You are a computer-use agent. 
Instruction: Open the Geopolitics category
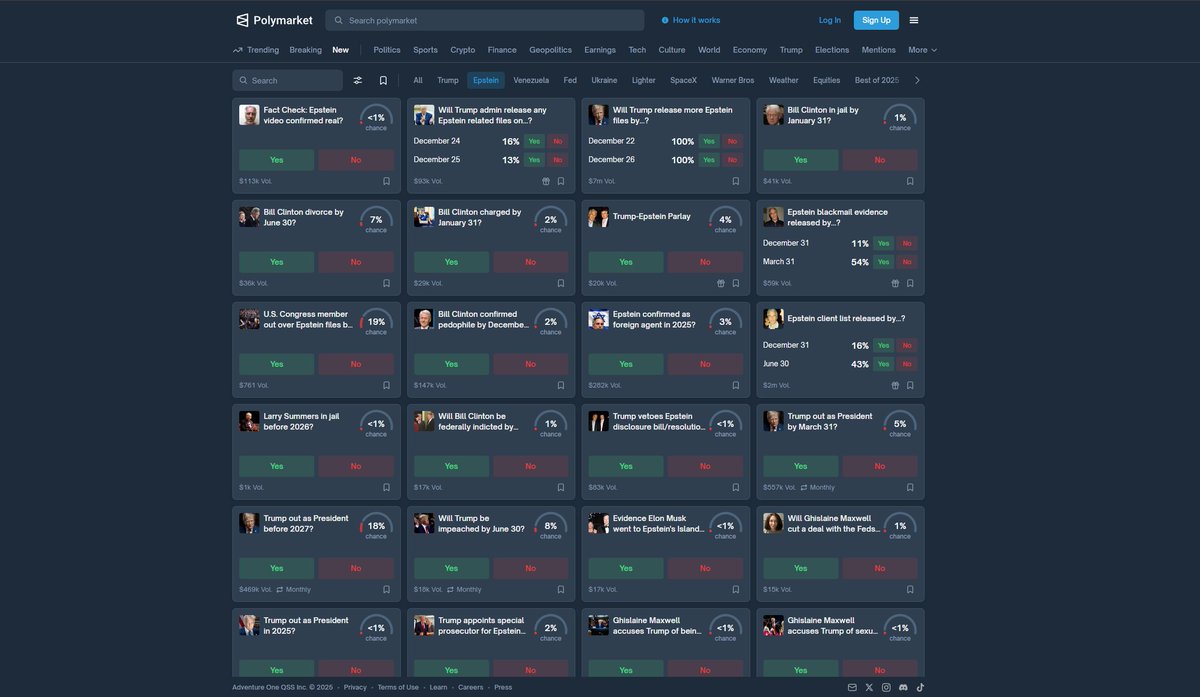(551, 50)
